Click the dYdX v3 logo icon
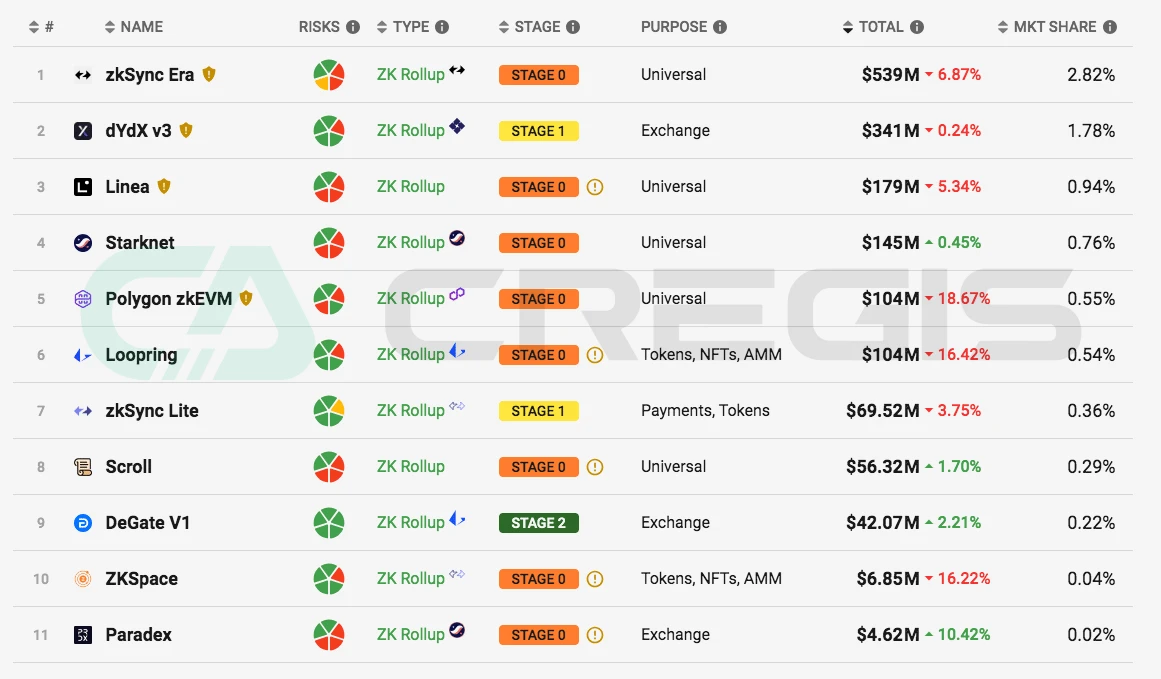Screen dimensions: 1161x679 pos(83,131)
